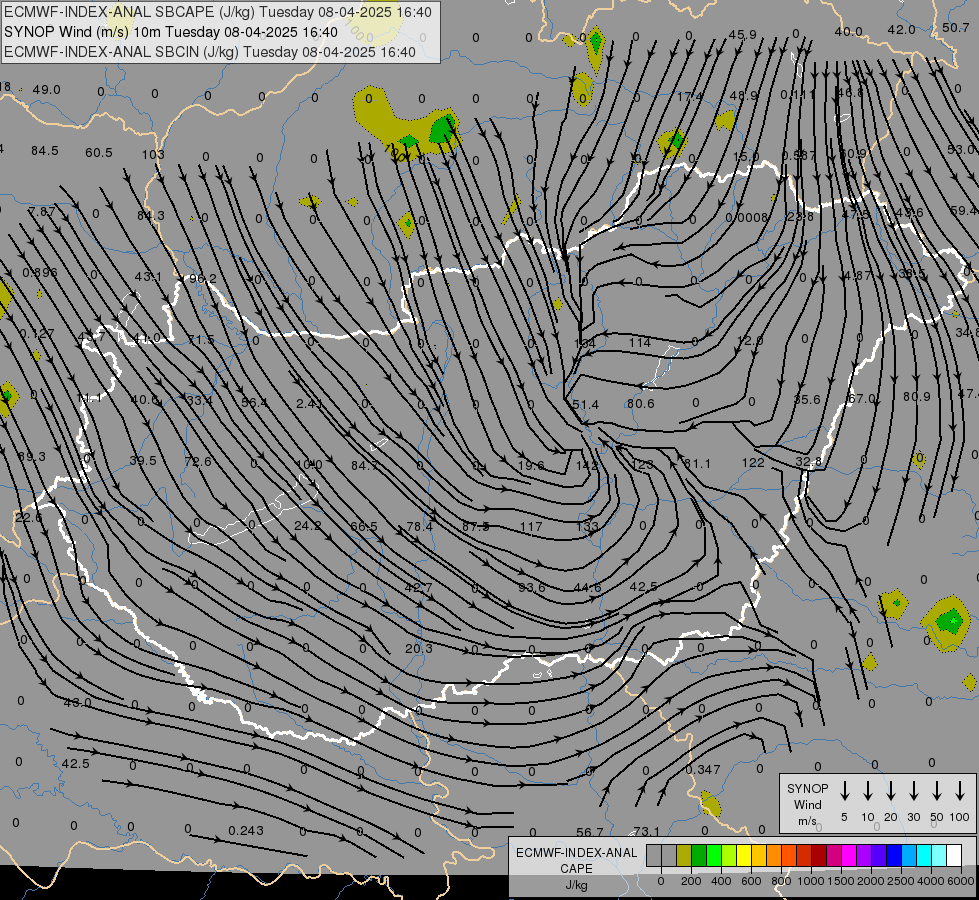Viewport: 979px width, 900px height.
Task: Click the map value 56.7
Action: pos(590,832)
